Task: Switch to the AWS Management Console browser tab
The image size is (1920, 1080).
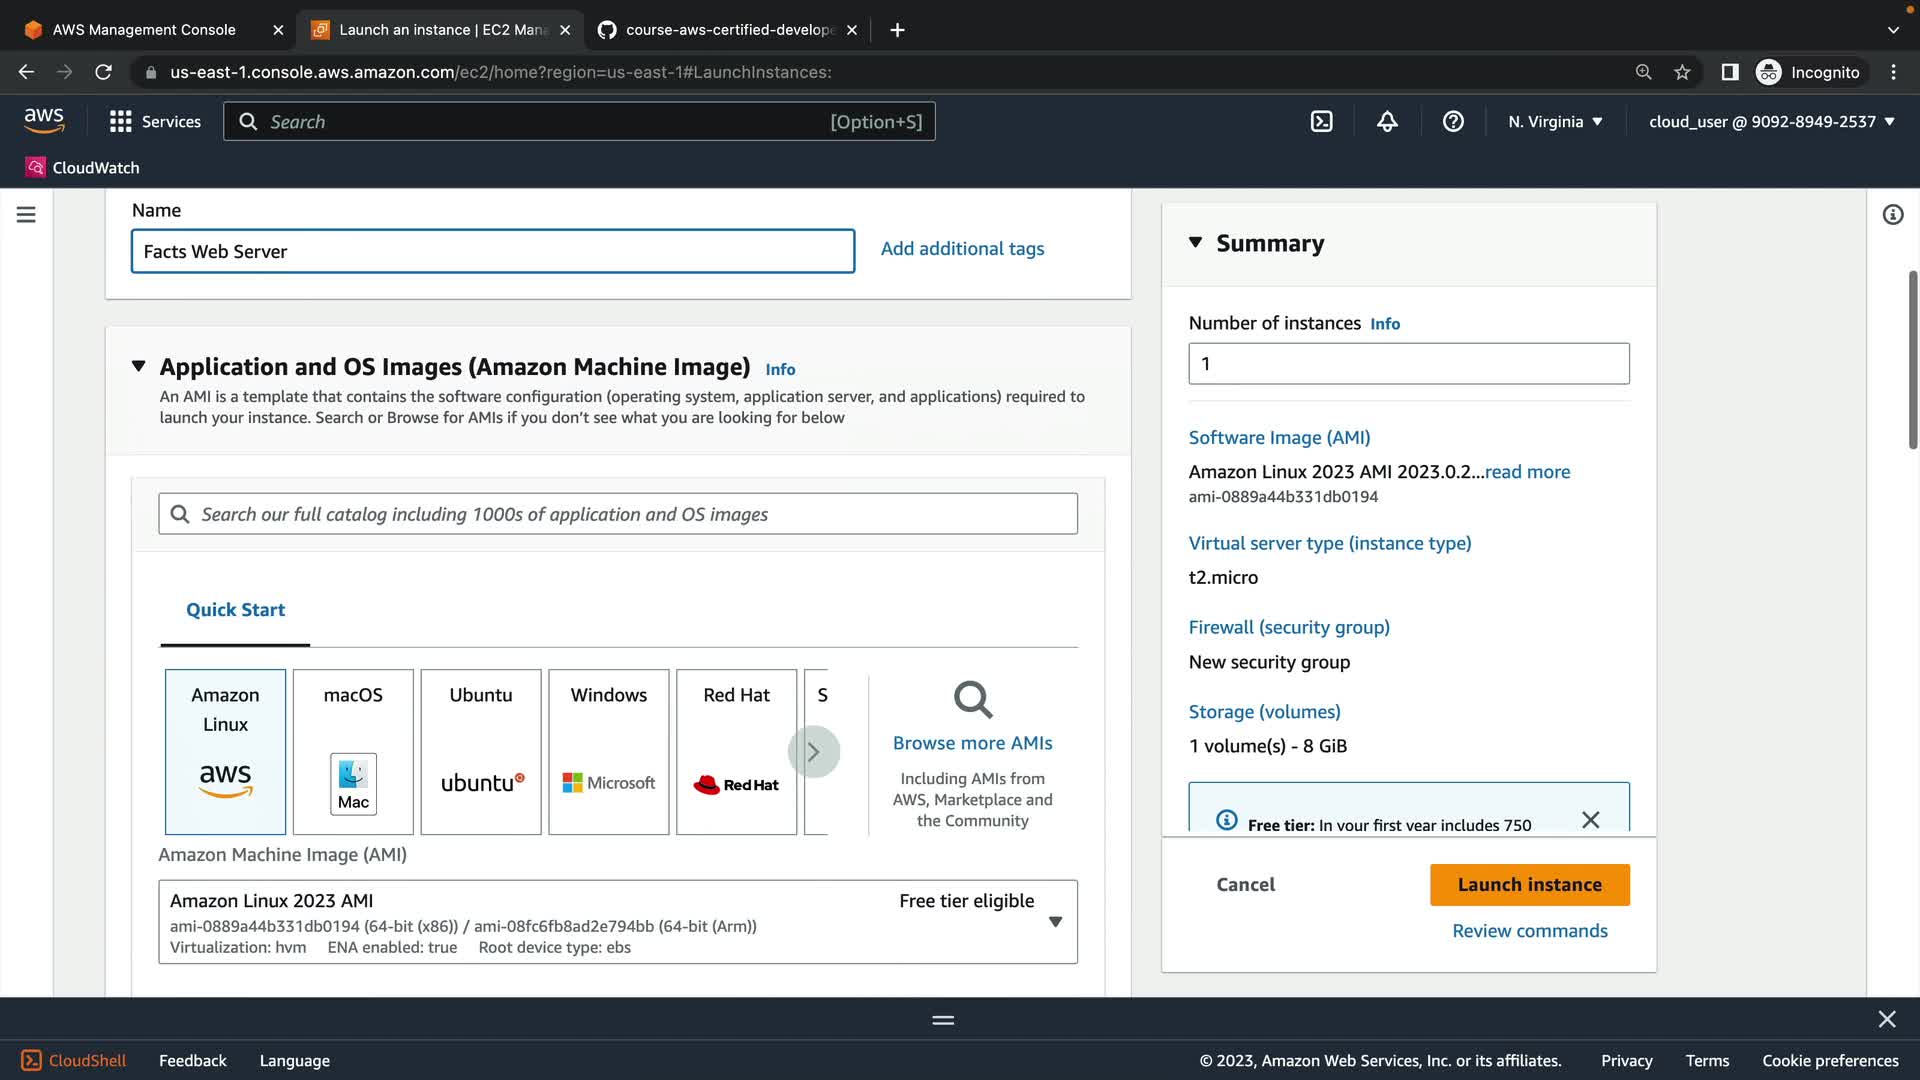Action: 144,29
